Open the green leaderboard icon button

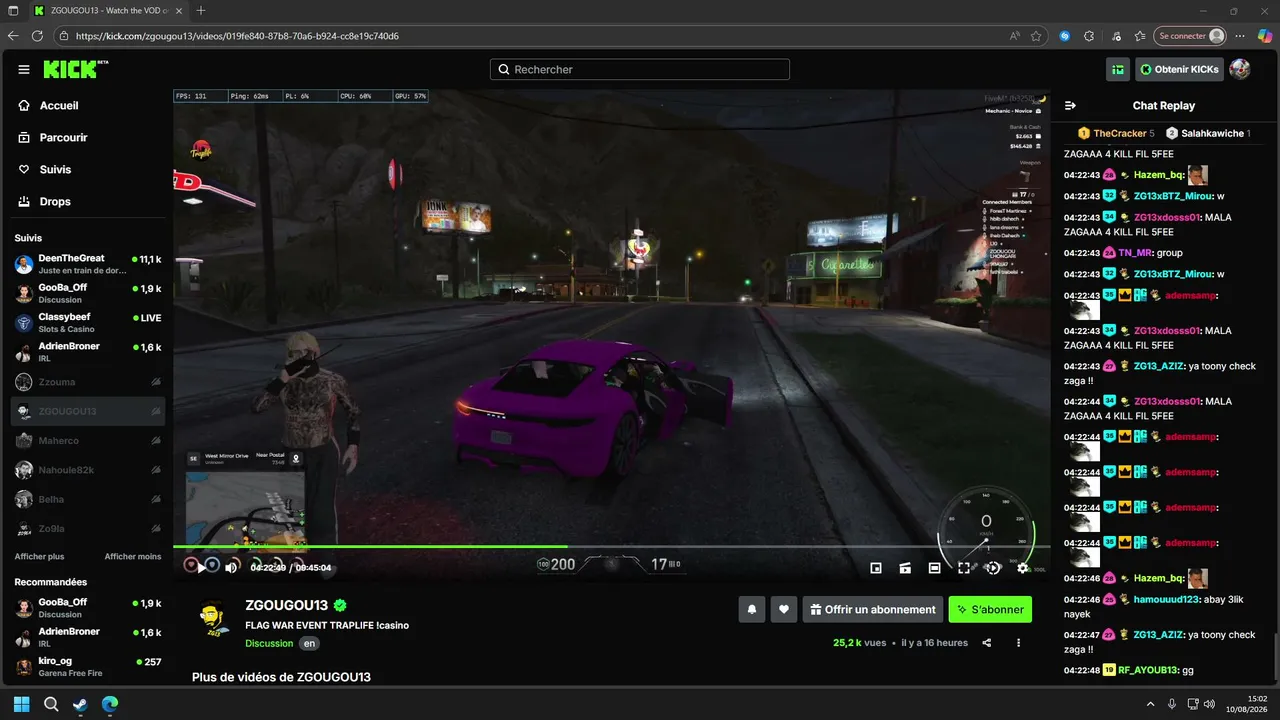[x=1118, y=70]
